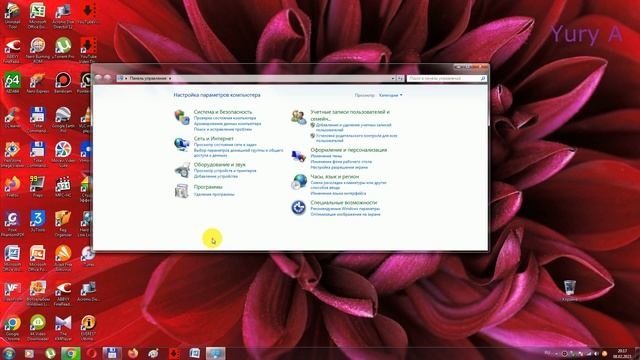Click Изменение языка интерфейса link
Image resolution: width=640 pixels, height=360 pixels.
(338, 193)
